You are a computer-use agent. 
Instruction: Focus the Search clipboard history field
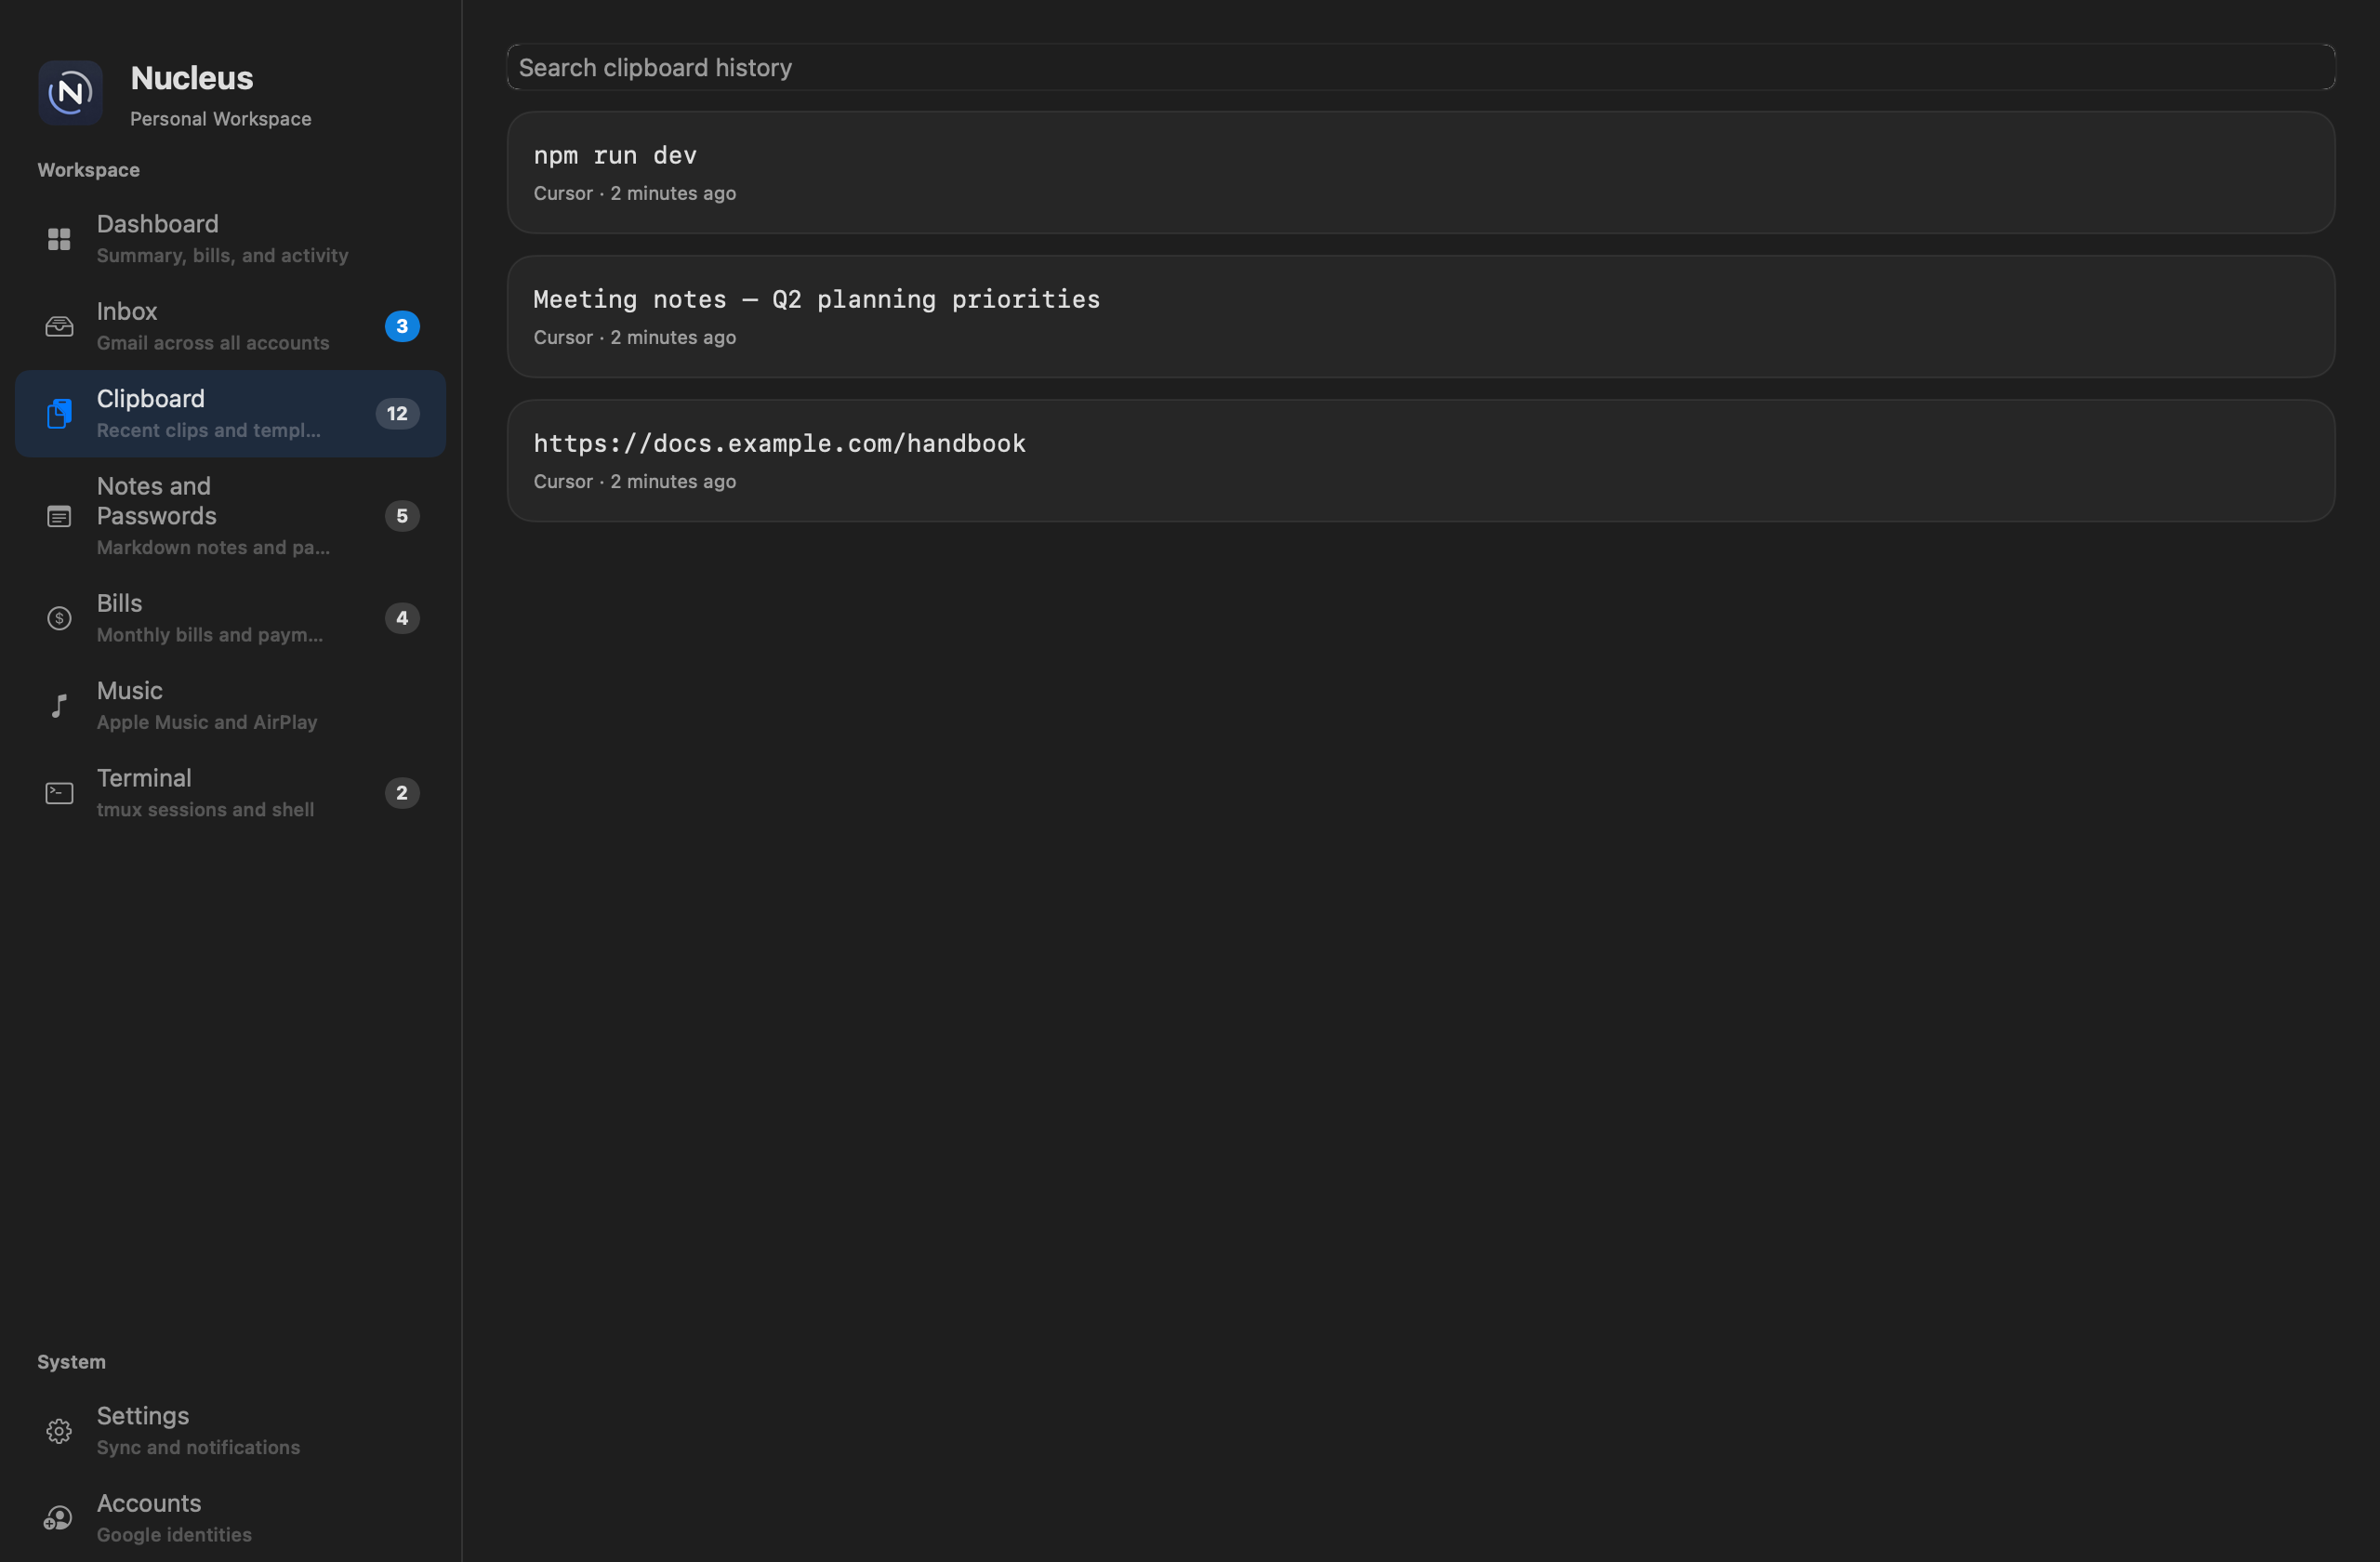pyautogui.click(x=1421, y=67)
